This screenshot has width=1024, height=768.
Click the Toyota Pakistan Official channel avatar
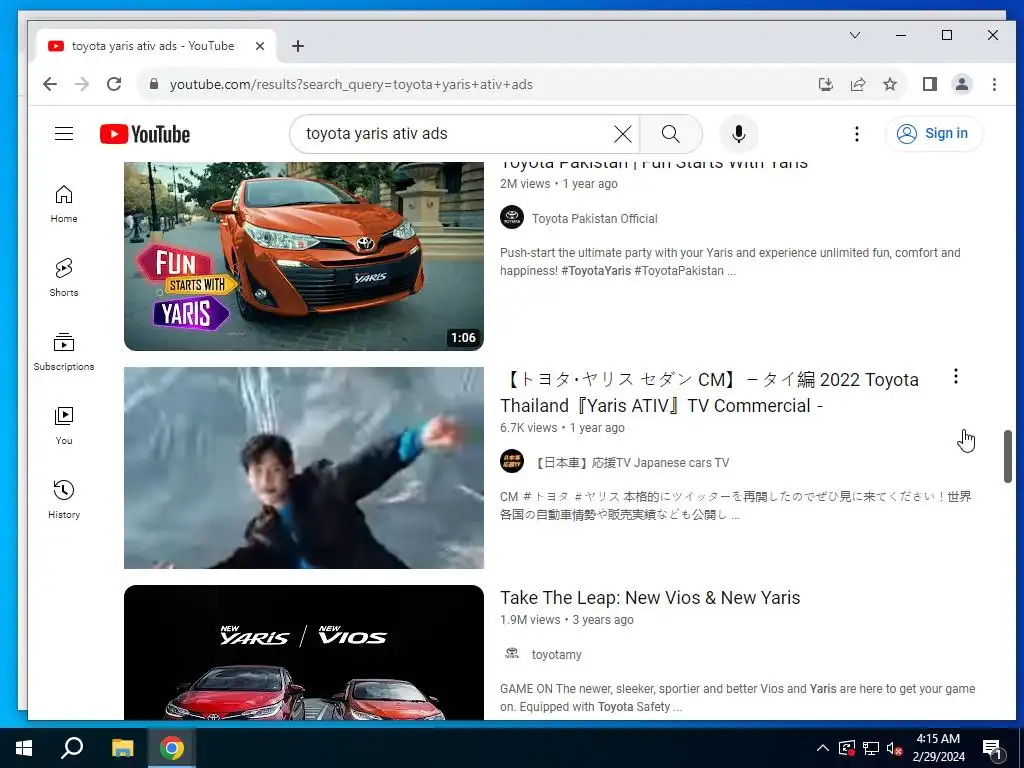[x=512, y=217]
